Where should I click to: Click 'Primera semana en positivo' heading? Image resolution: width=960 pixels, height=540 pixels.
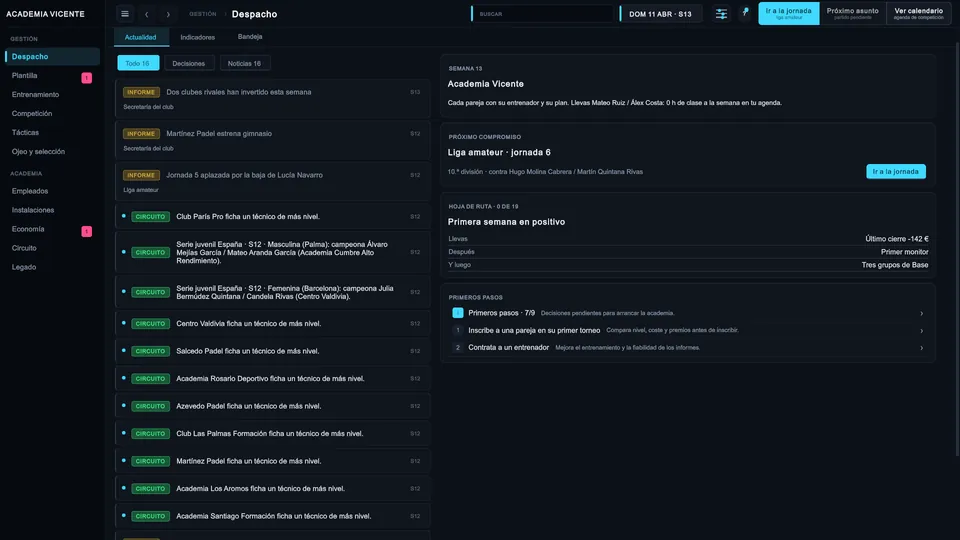coord(506,222)
